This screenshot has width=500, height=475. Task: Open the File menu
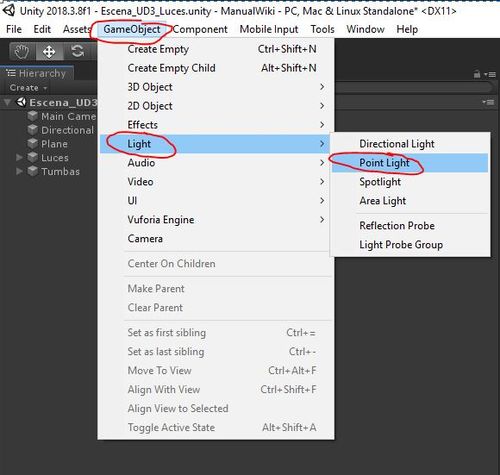point(14,29)
